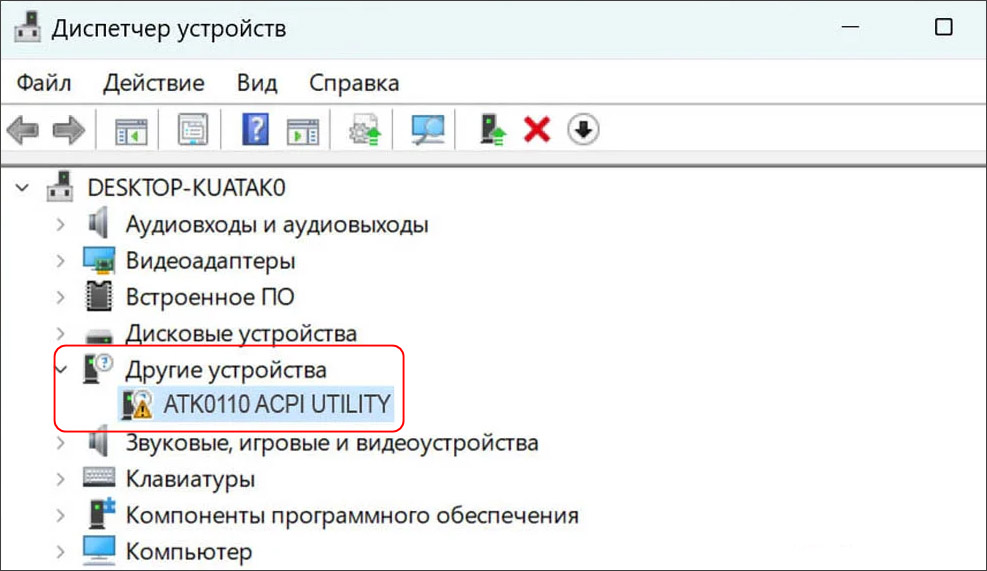Uninstall device with red X icon
The image size is (987, 571).
(x=537, y=130)
